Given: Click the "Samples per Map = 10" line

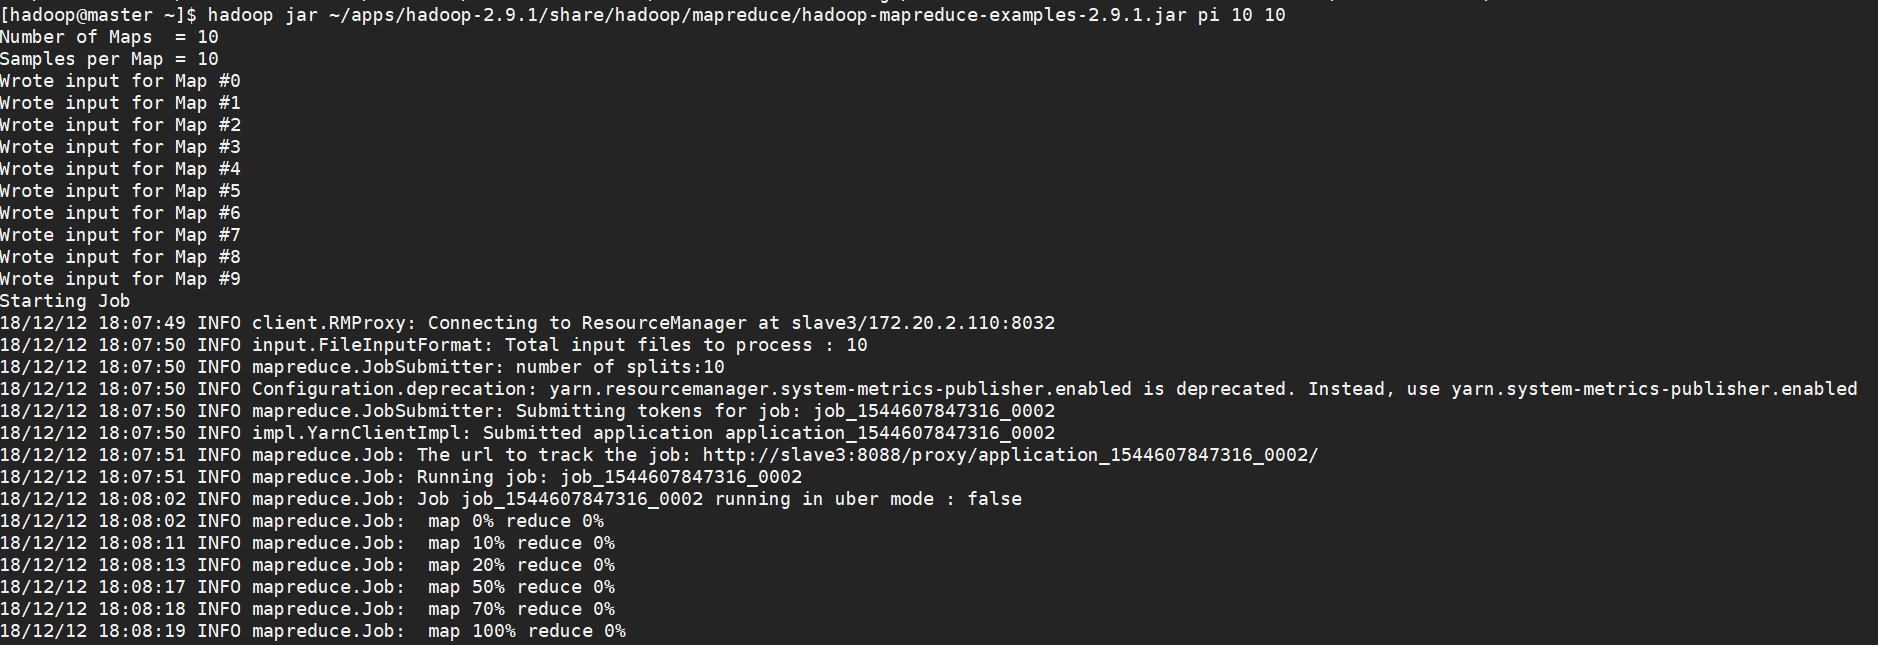Looking at the screenshot, I should click(109, 59).
